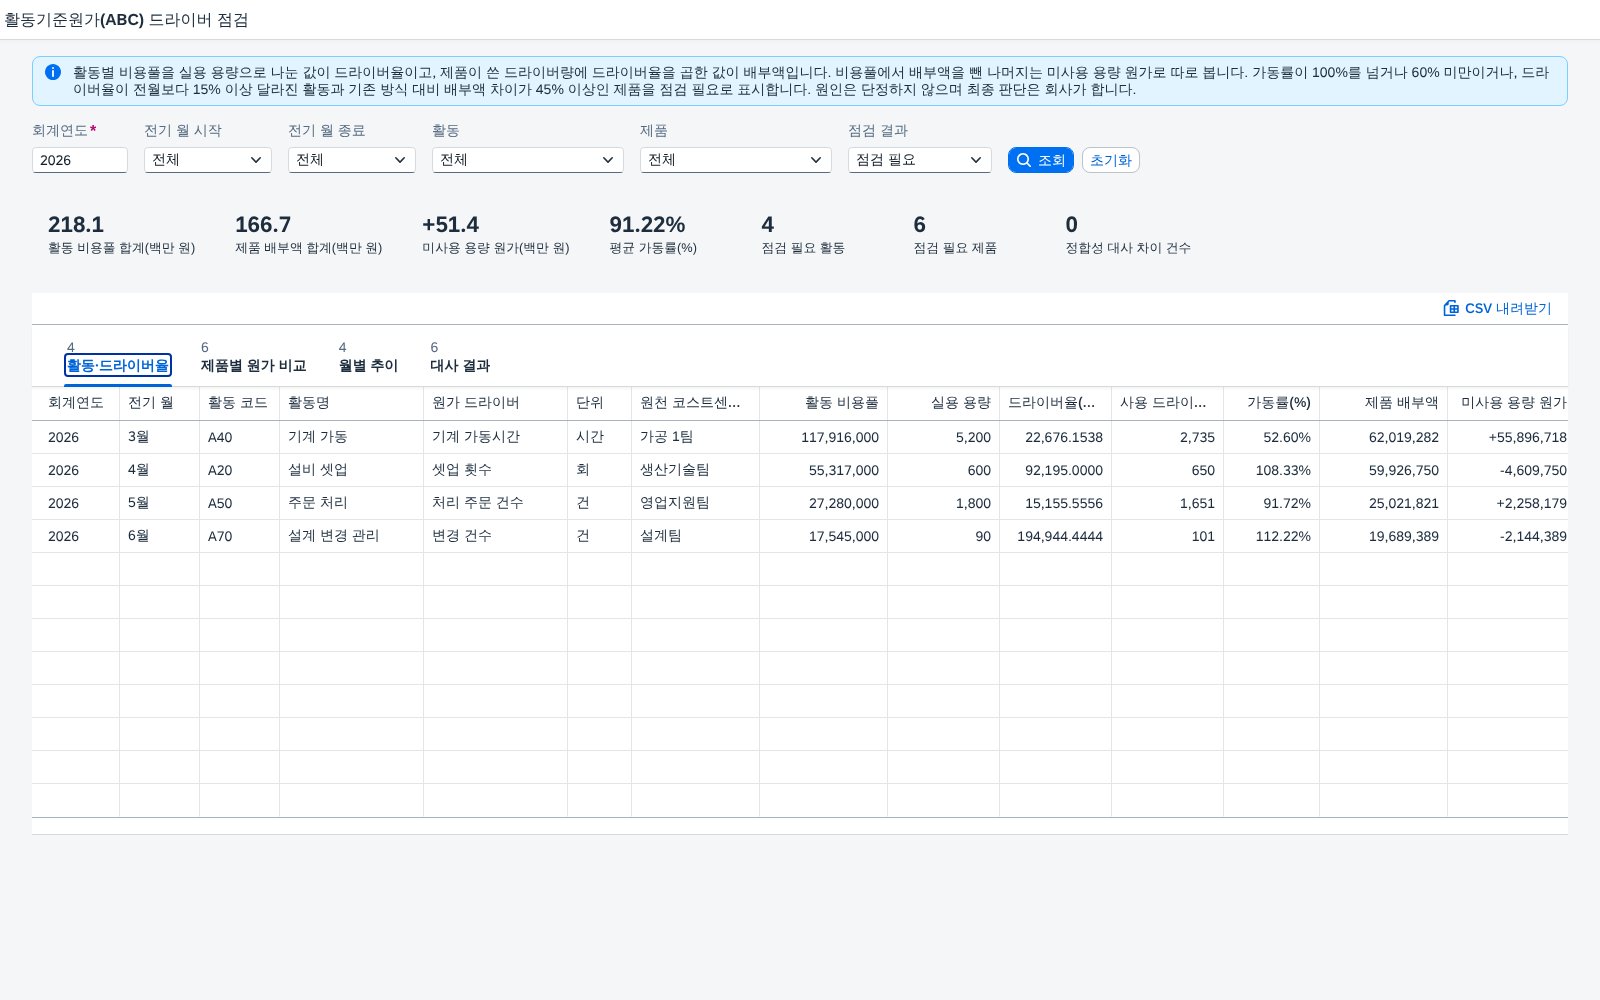This screenshot has height=1000, width=1600.
Task: Click the 실용 용량 column header
Action: pos(943,403)
